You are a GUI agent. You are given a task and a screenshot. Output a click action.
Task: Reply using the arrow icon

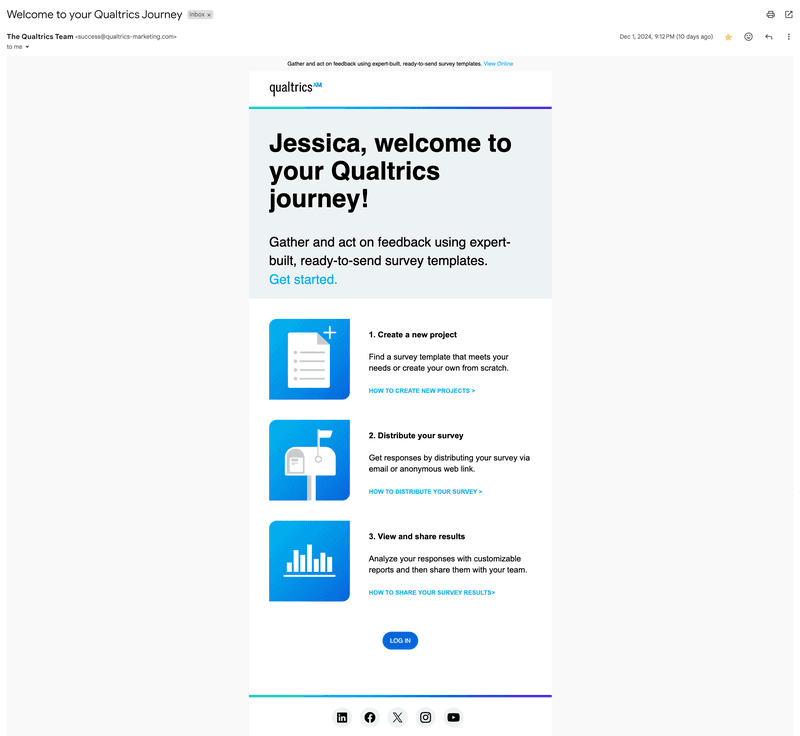(x=769, y=37)
